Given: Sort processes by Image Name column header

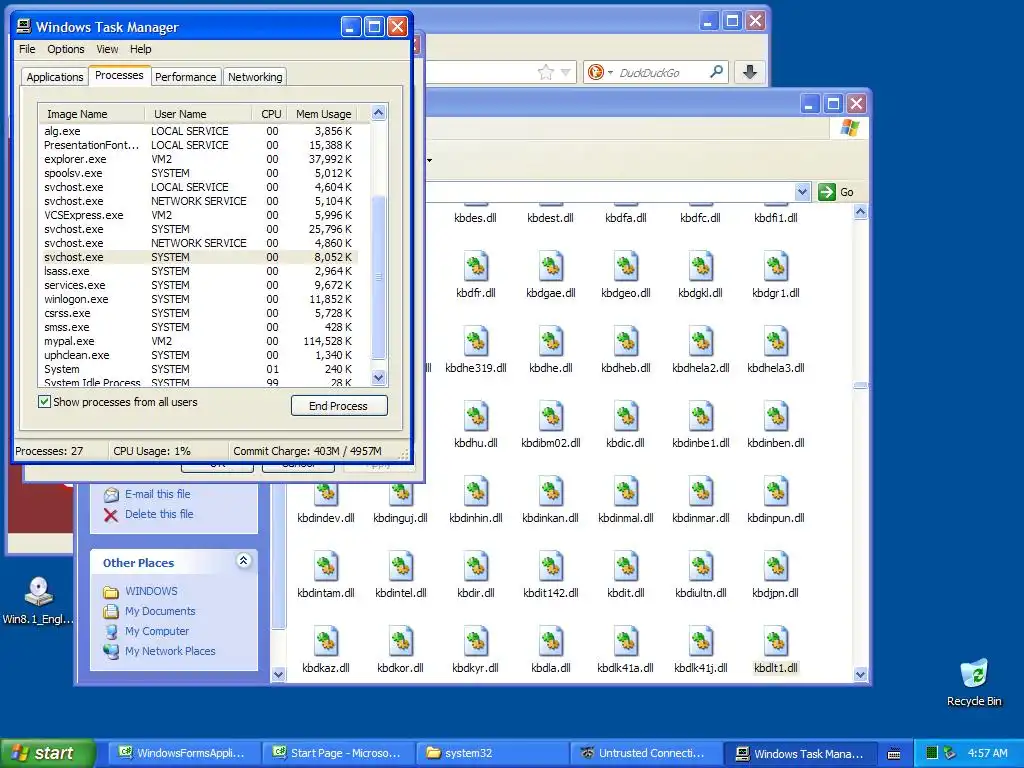Looking at the screenshot, I should pyautogui.click(x=91, y=114).
